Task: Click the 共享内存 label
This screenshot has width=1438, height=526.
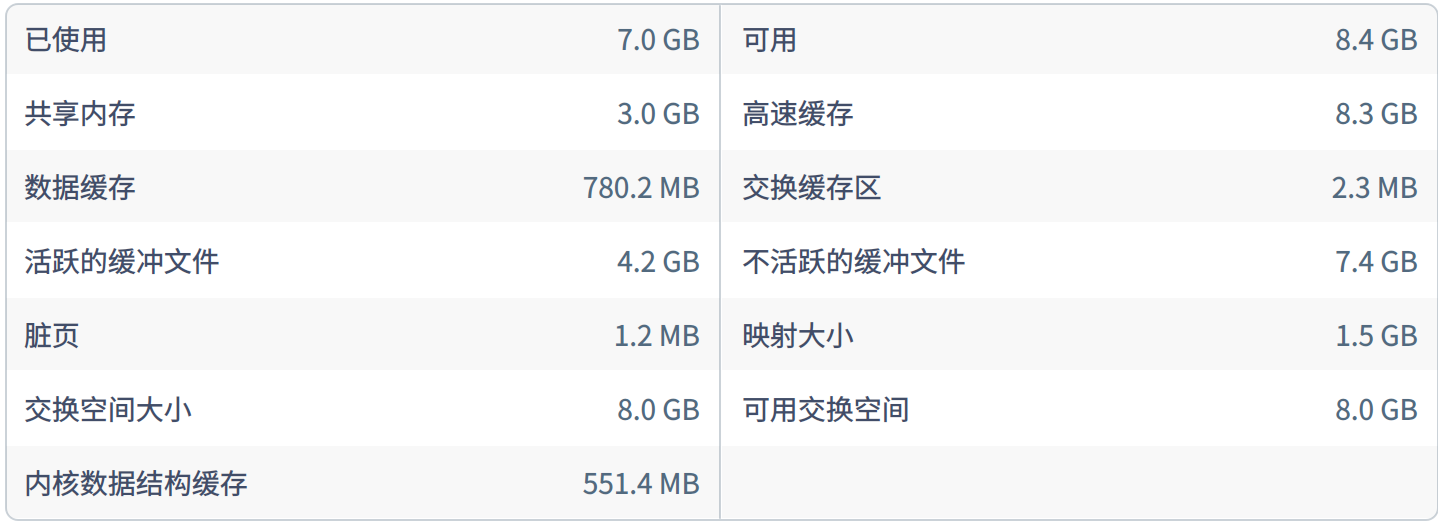Action: pyautogui.click(x=80, y=114)
